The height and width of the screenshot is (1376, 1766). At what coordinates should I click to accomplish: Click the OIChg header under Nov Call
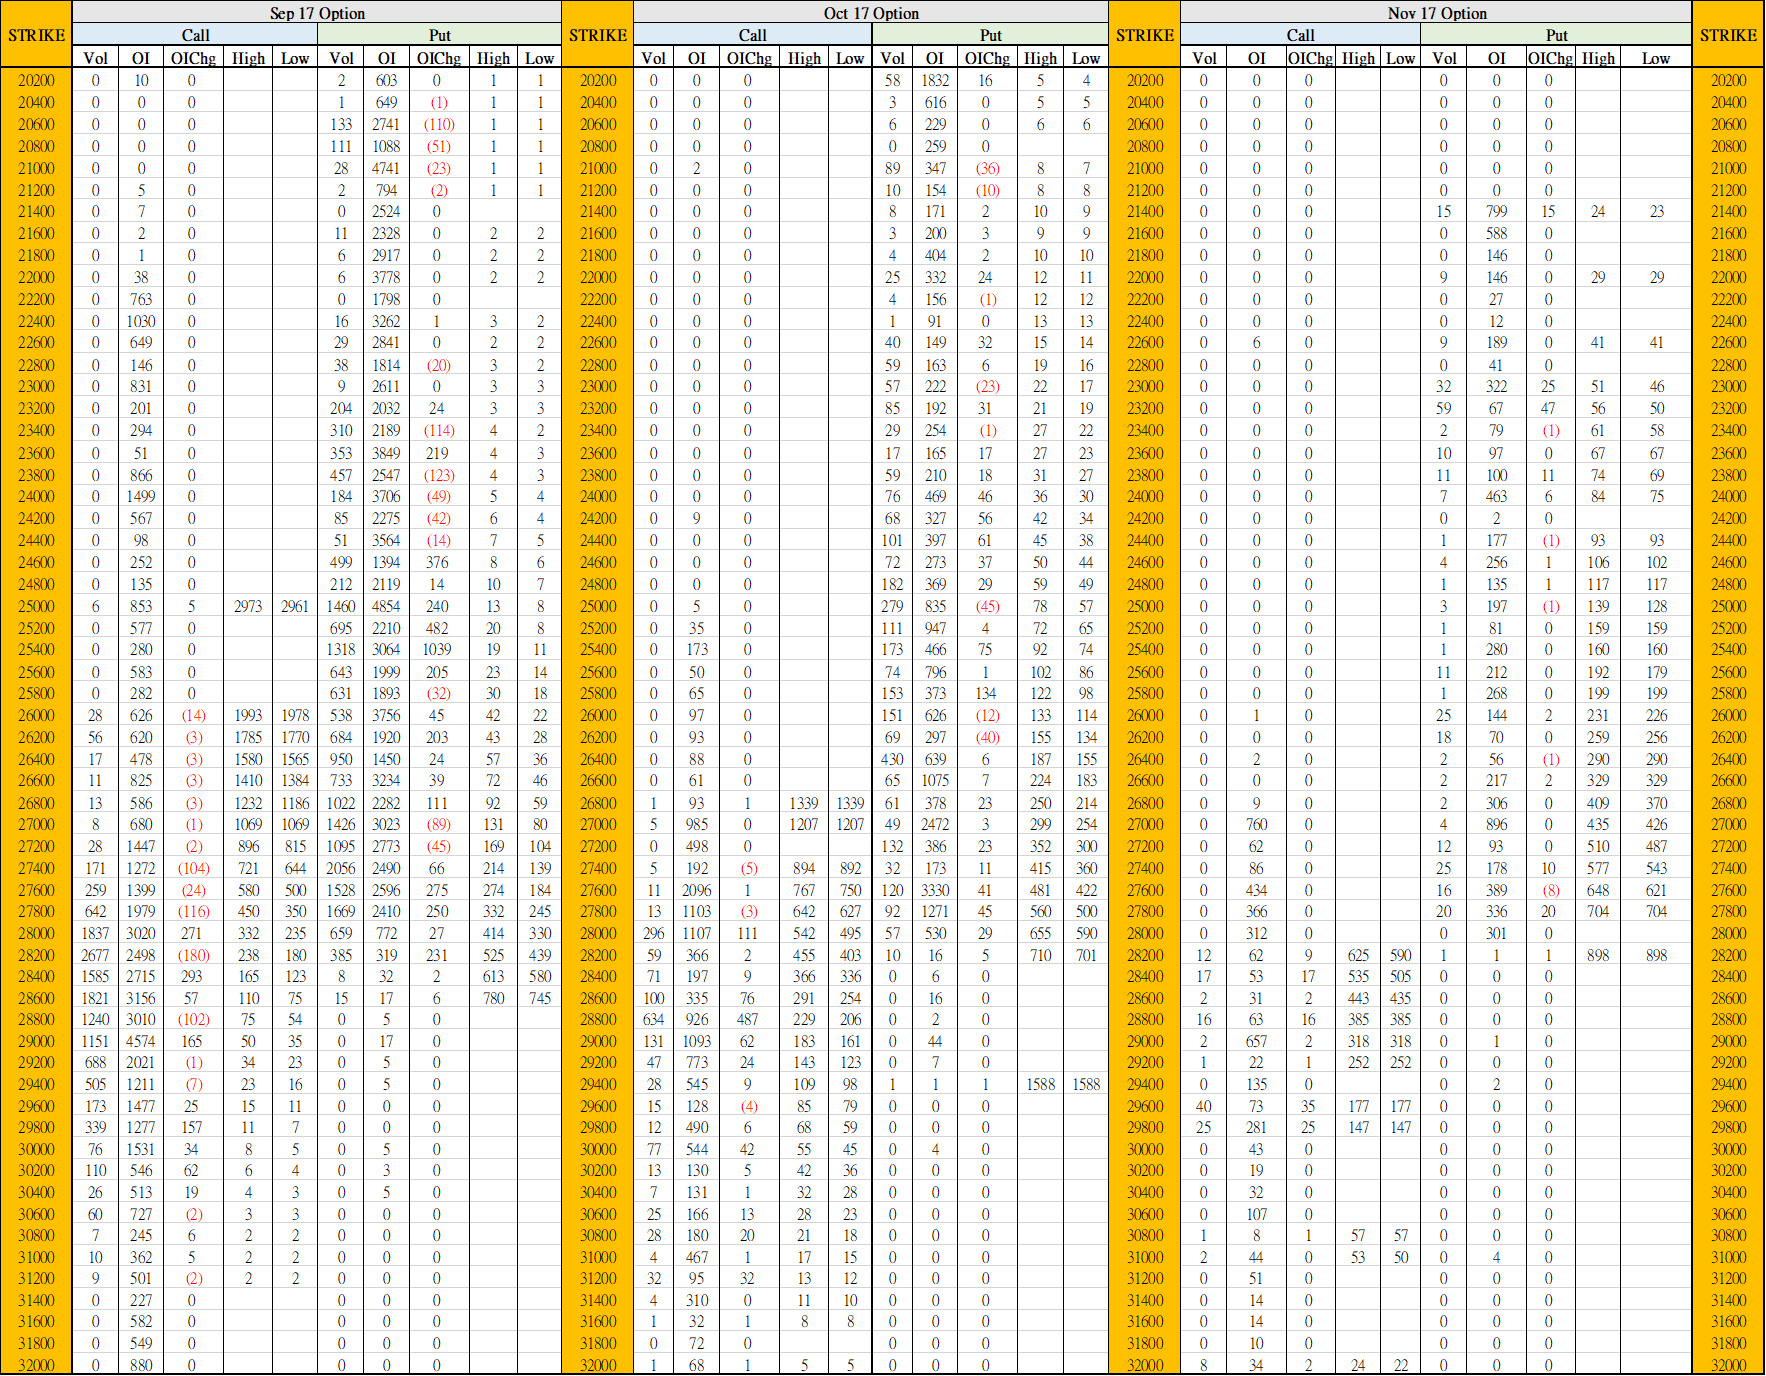[1309, 58]
